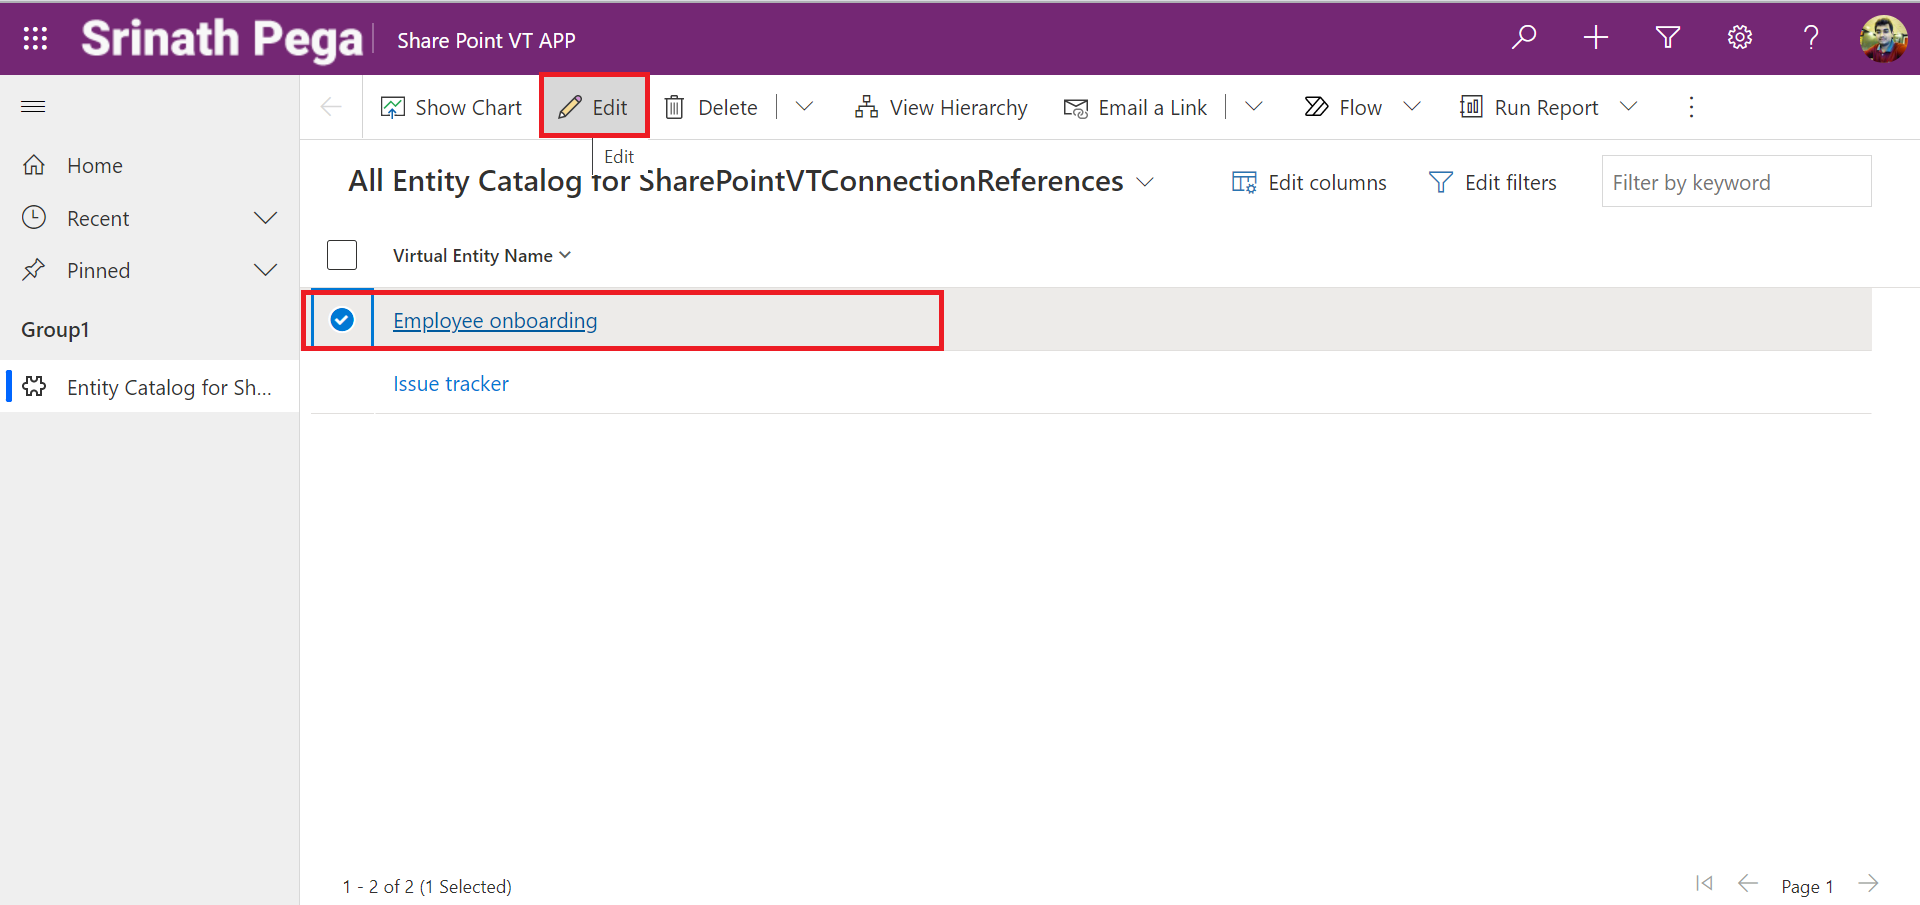Open the more commands vertical ellipsis
The width and height of the screenshot is (1920, 905).
[1691, 107]
